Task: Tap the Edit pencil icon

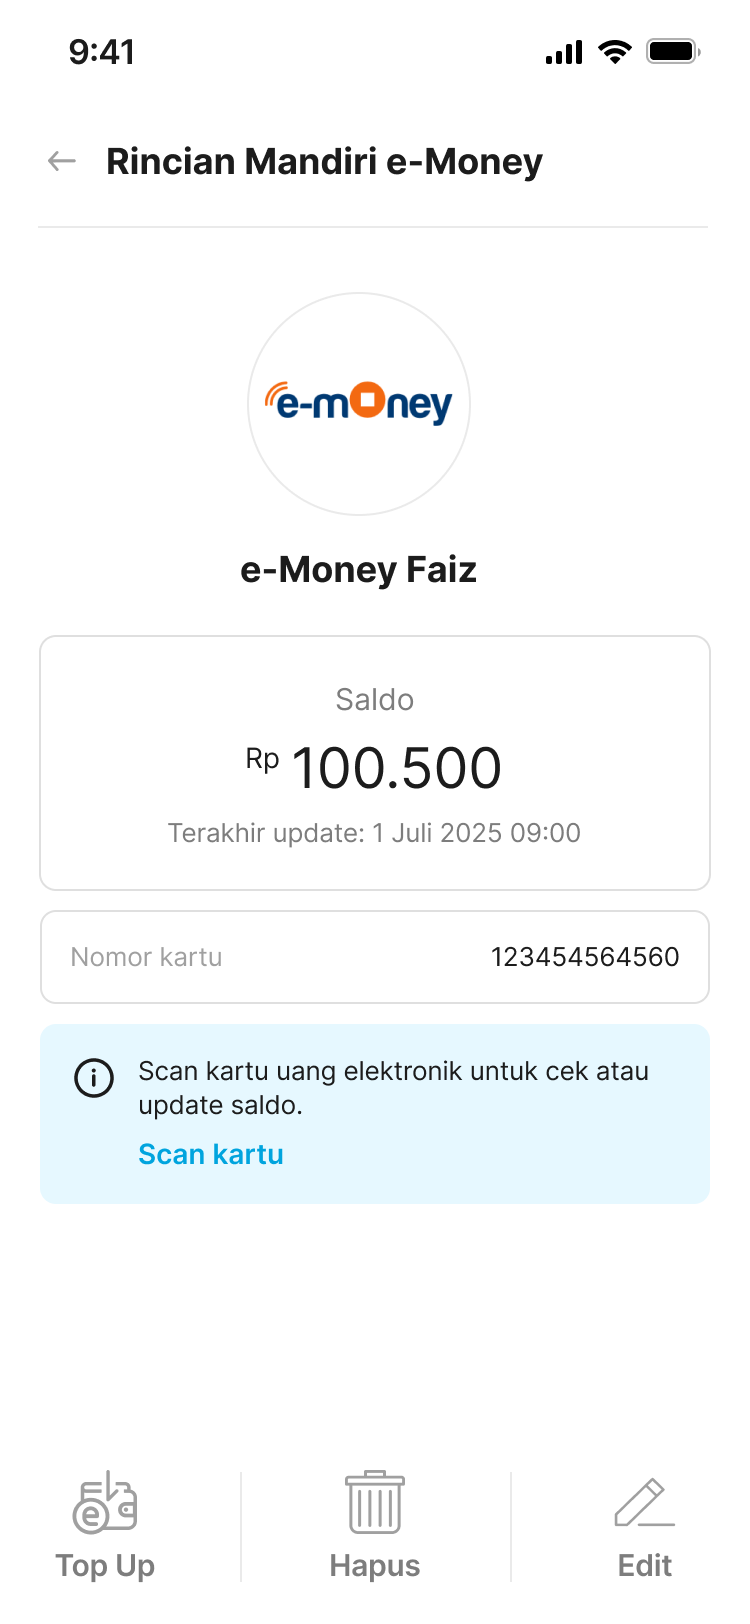Action: (645, 1503)
